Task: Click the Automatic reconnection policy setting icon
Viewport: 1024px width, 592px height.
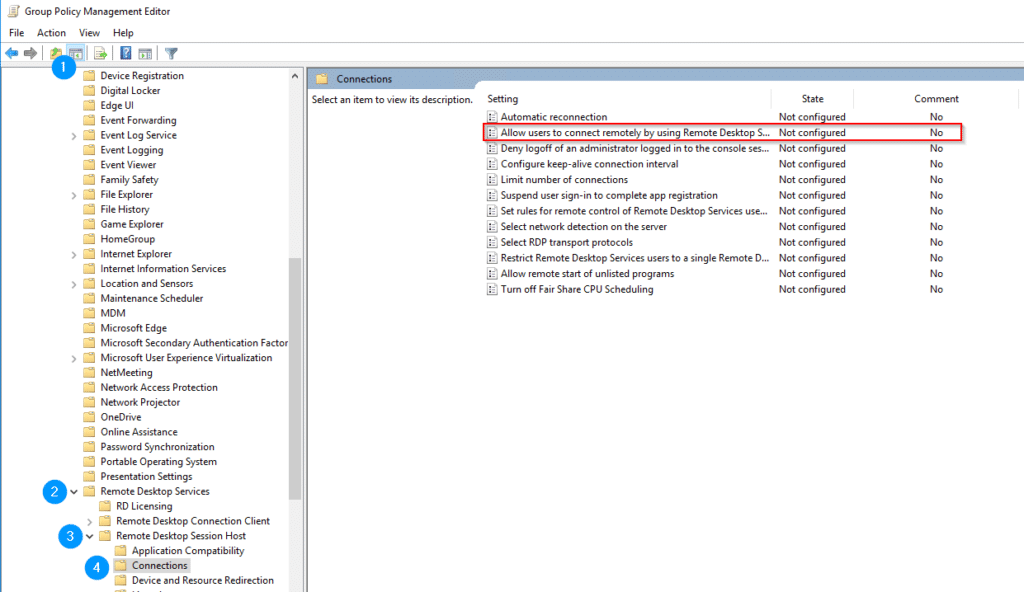Action: click(x=492, y=117)
